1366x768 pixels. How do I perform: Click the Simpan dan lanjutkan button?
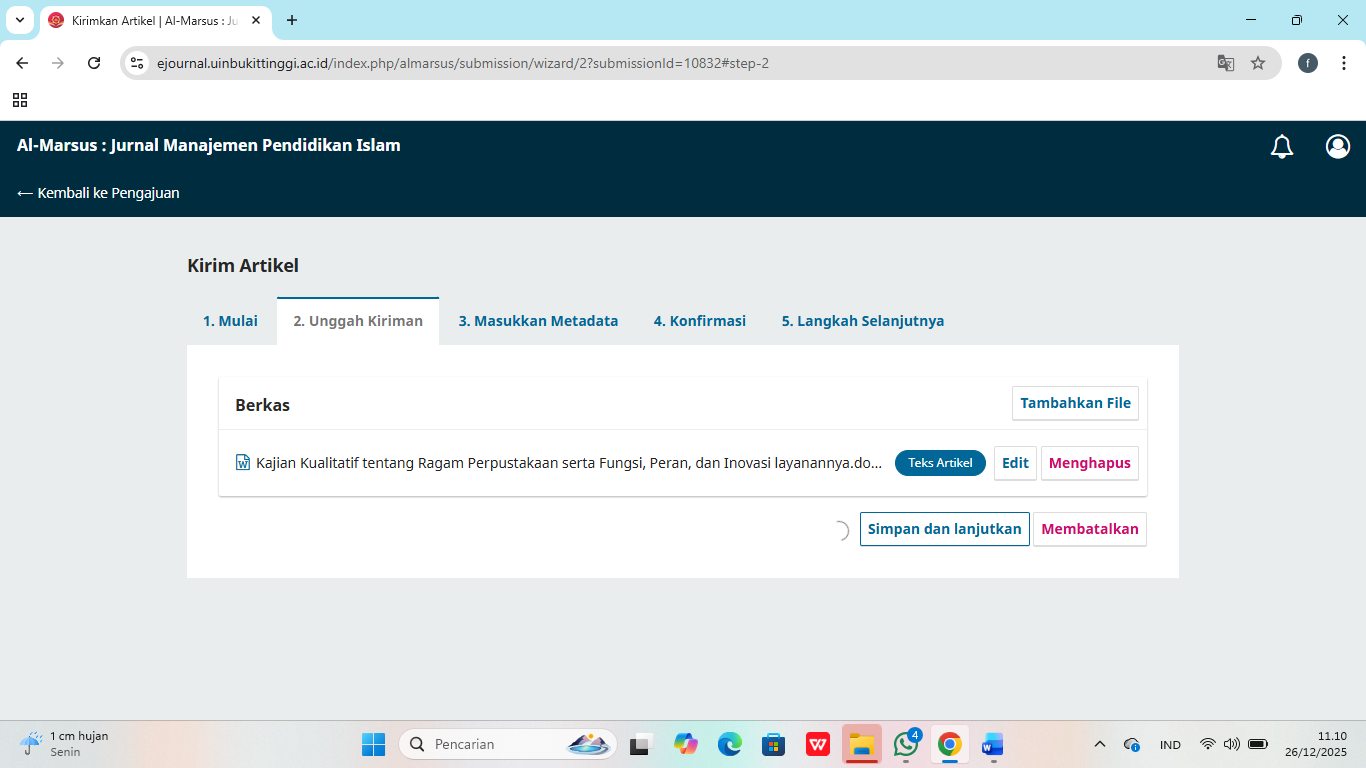[944, 529]
